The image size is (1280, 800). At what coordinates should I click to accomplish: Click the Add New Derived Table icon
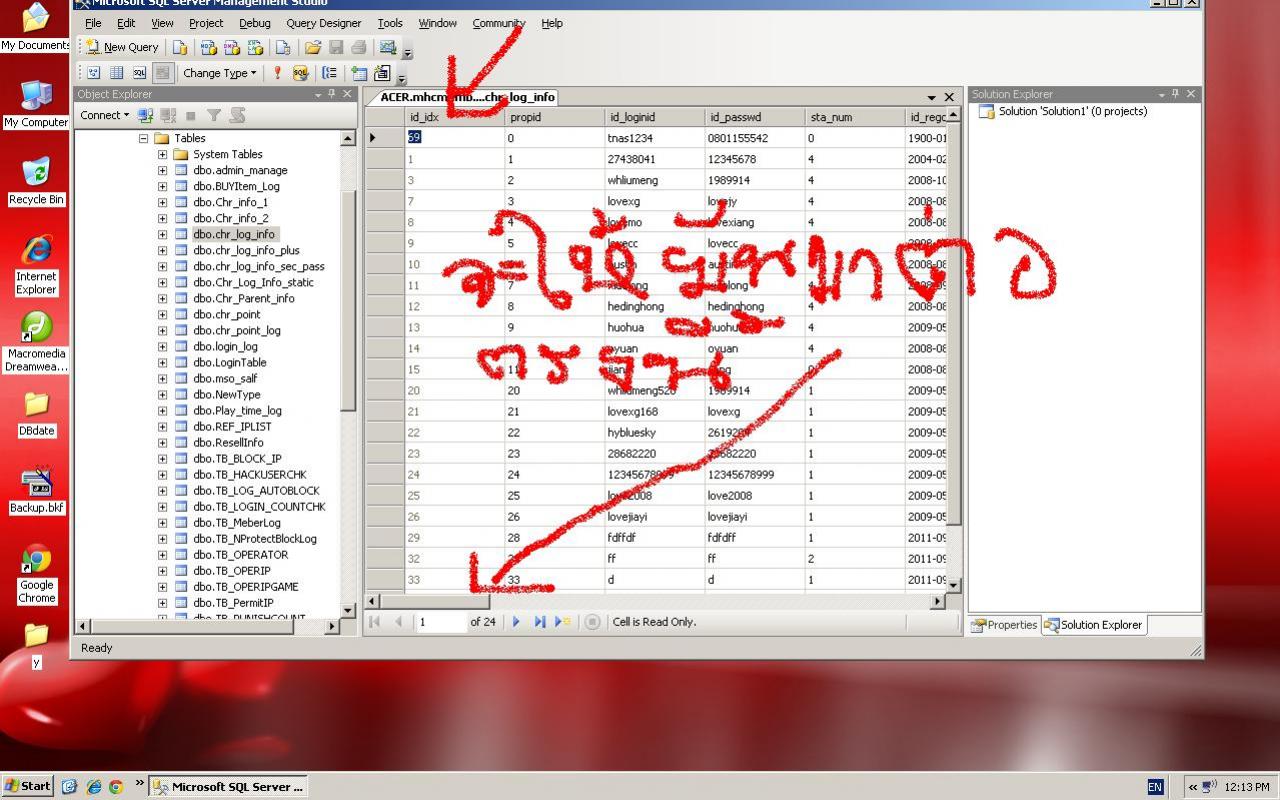pos(381,73)
